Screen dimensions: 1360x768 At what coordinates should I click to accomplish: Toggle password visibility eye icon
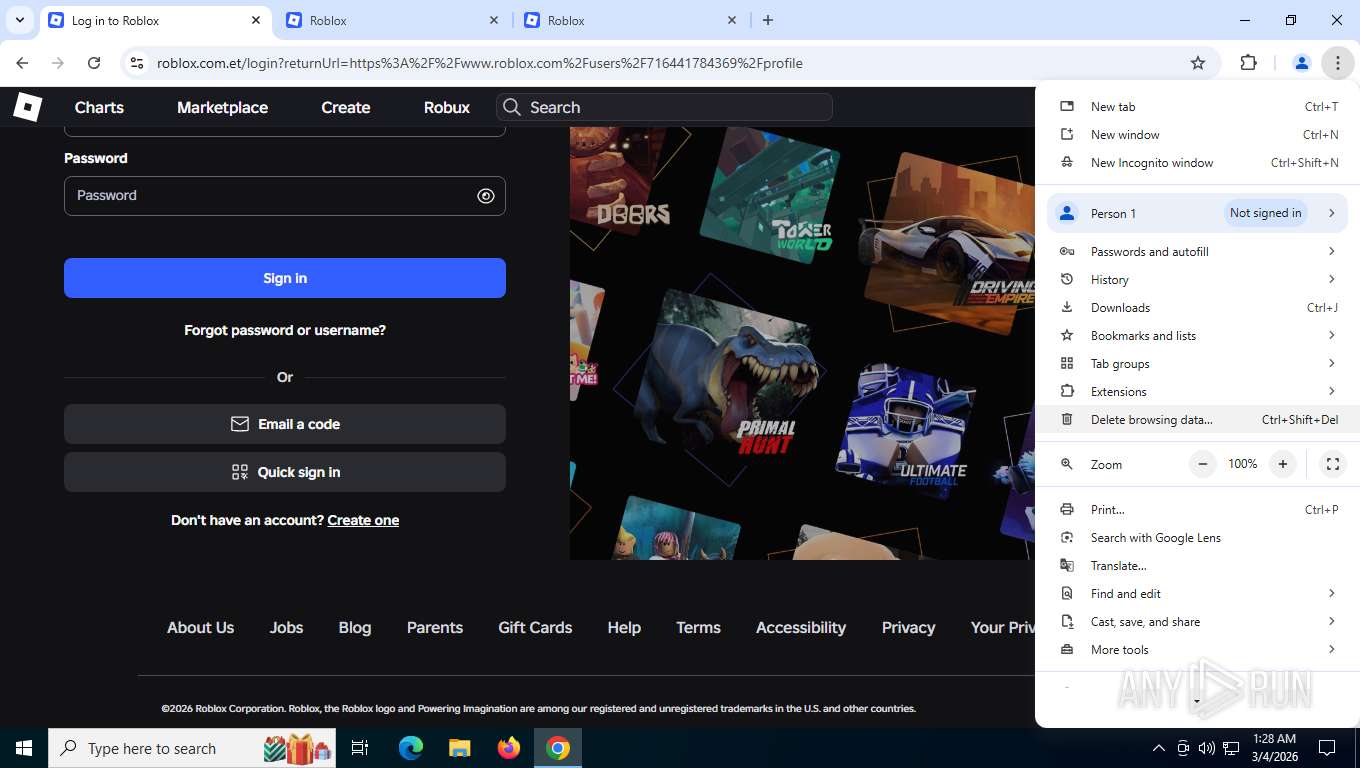point(486,196)
